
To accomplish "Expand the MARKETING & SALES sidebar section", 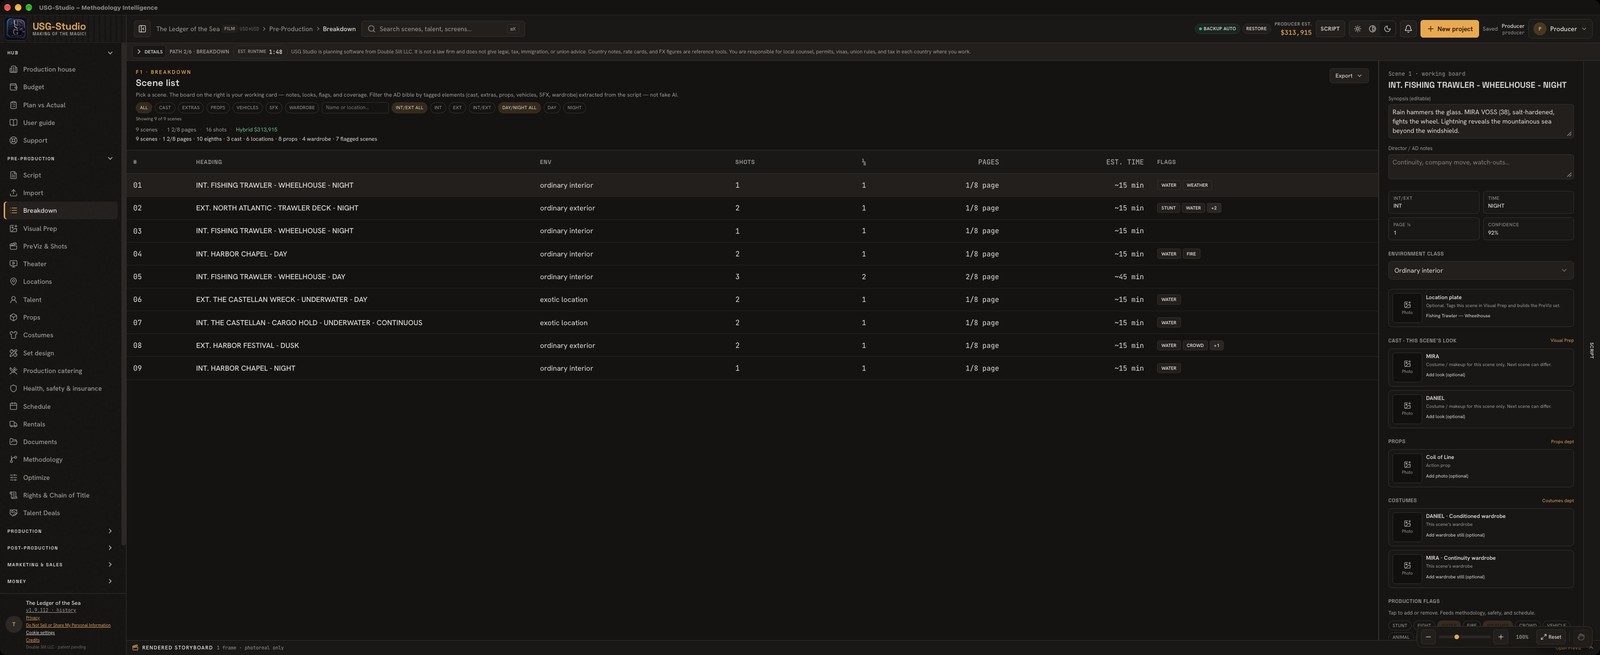I will tap(109, 564).
